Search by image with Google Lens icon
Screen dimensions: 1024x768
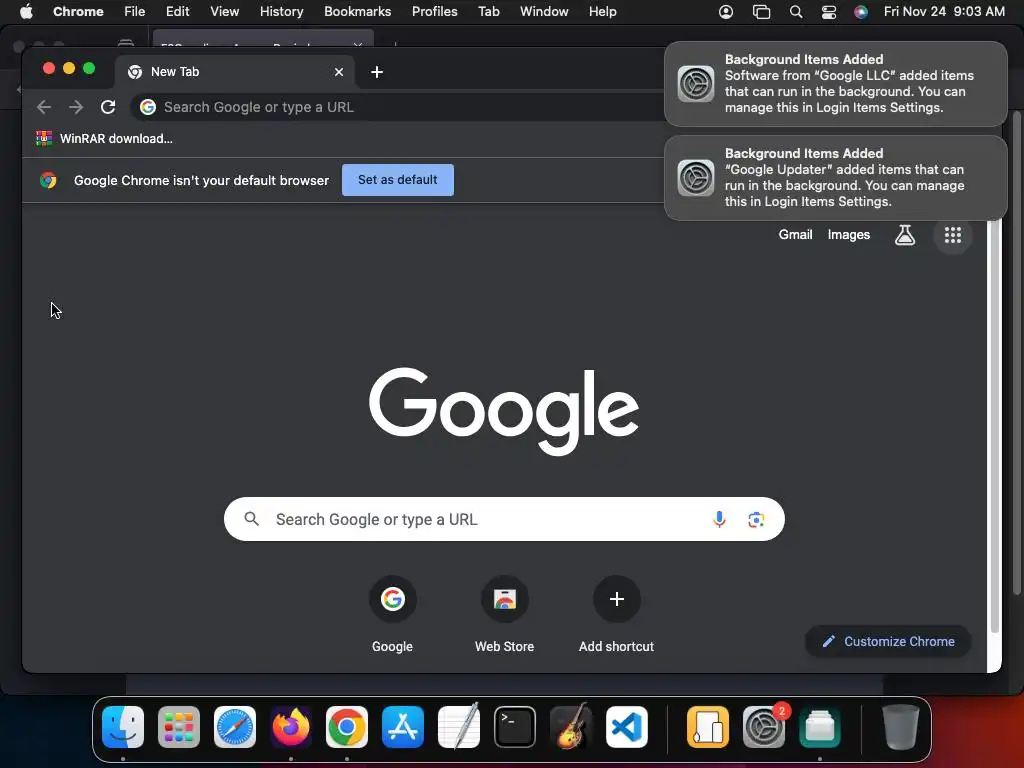coord(756,519)
